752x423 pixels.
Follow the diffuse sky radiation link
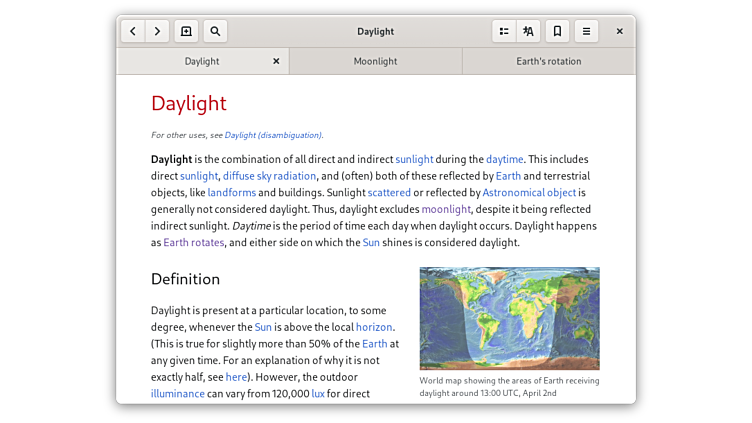[x=269, y=176]
